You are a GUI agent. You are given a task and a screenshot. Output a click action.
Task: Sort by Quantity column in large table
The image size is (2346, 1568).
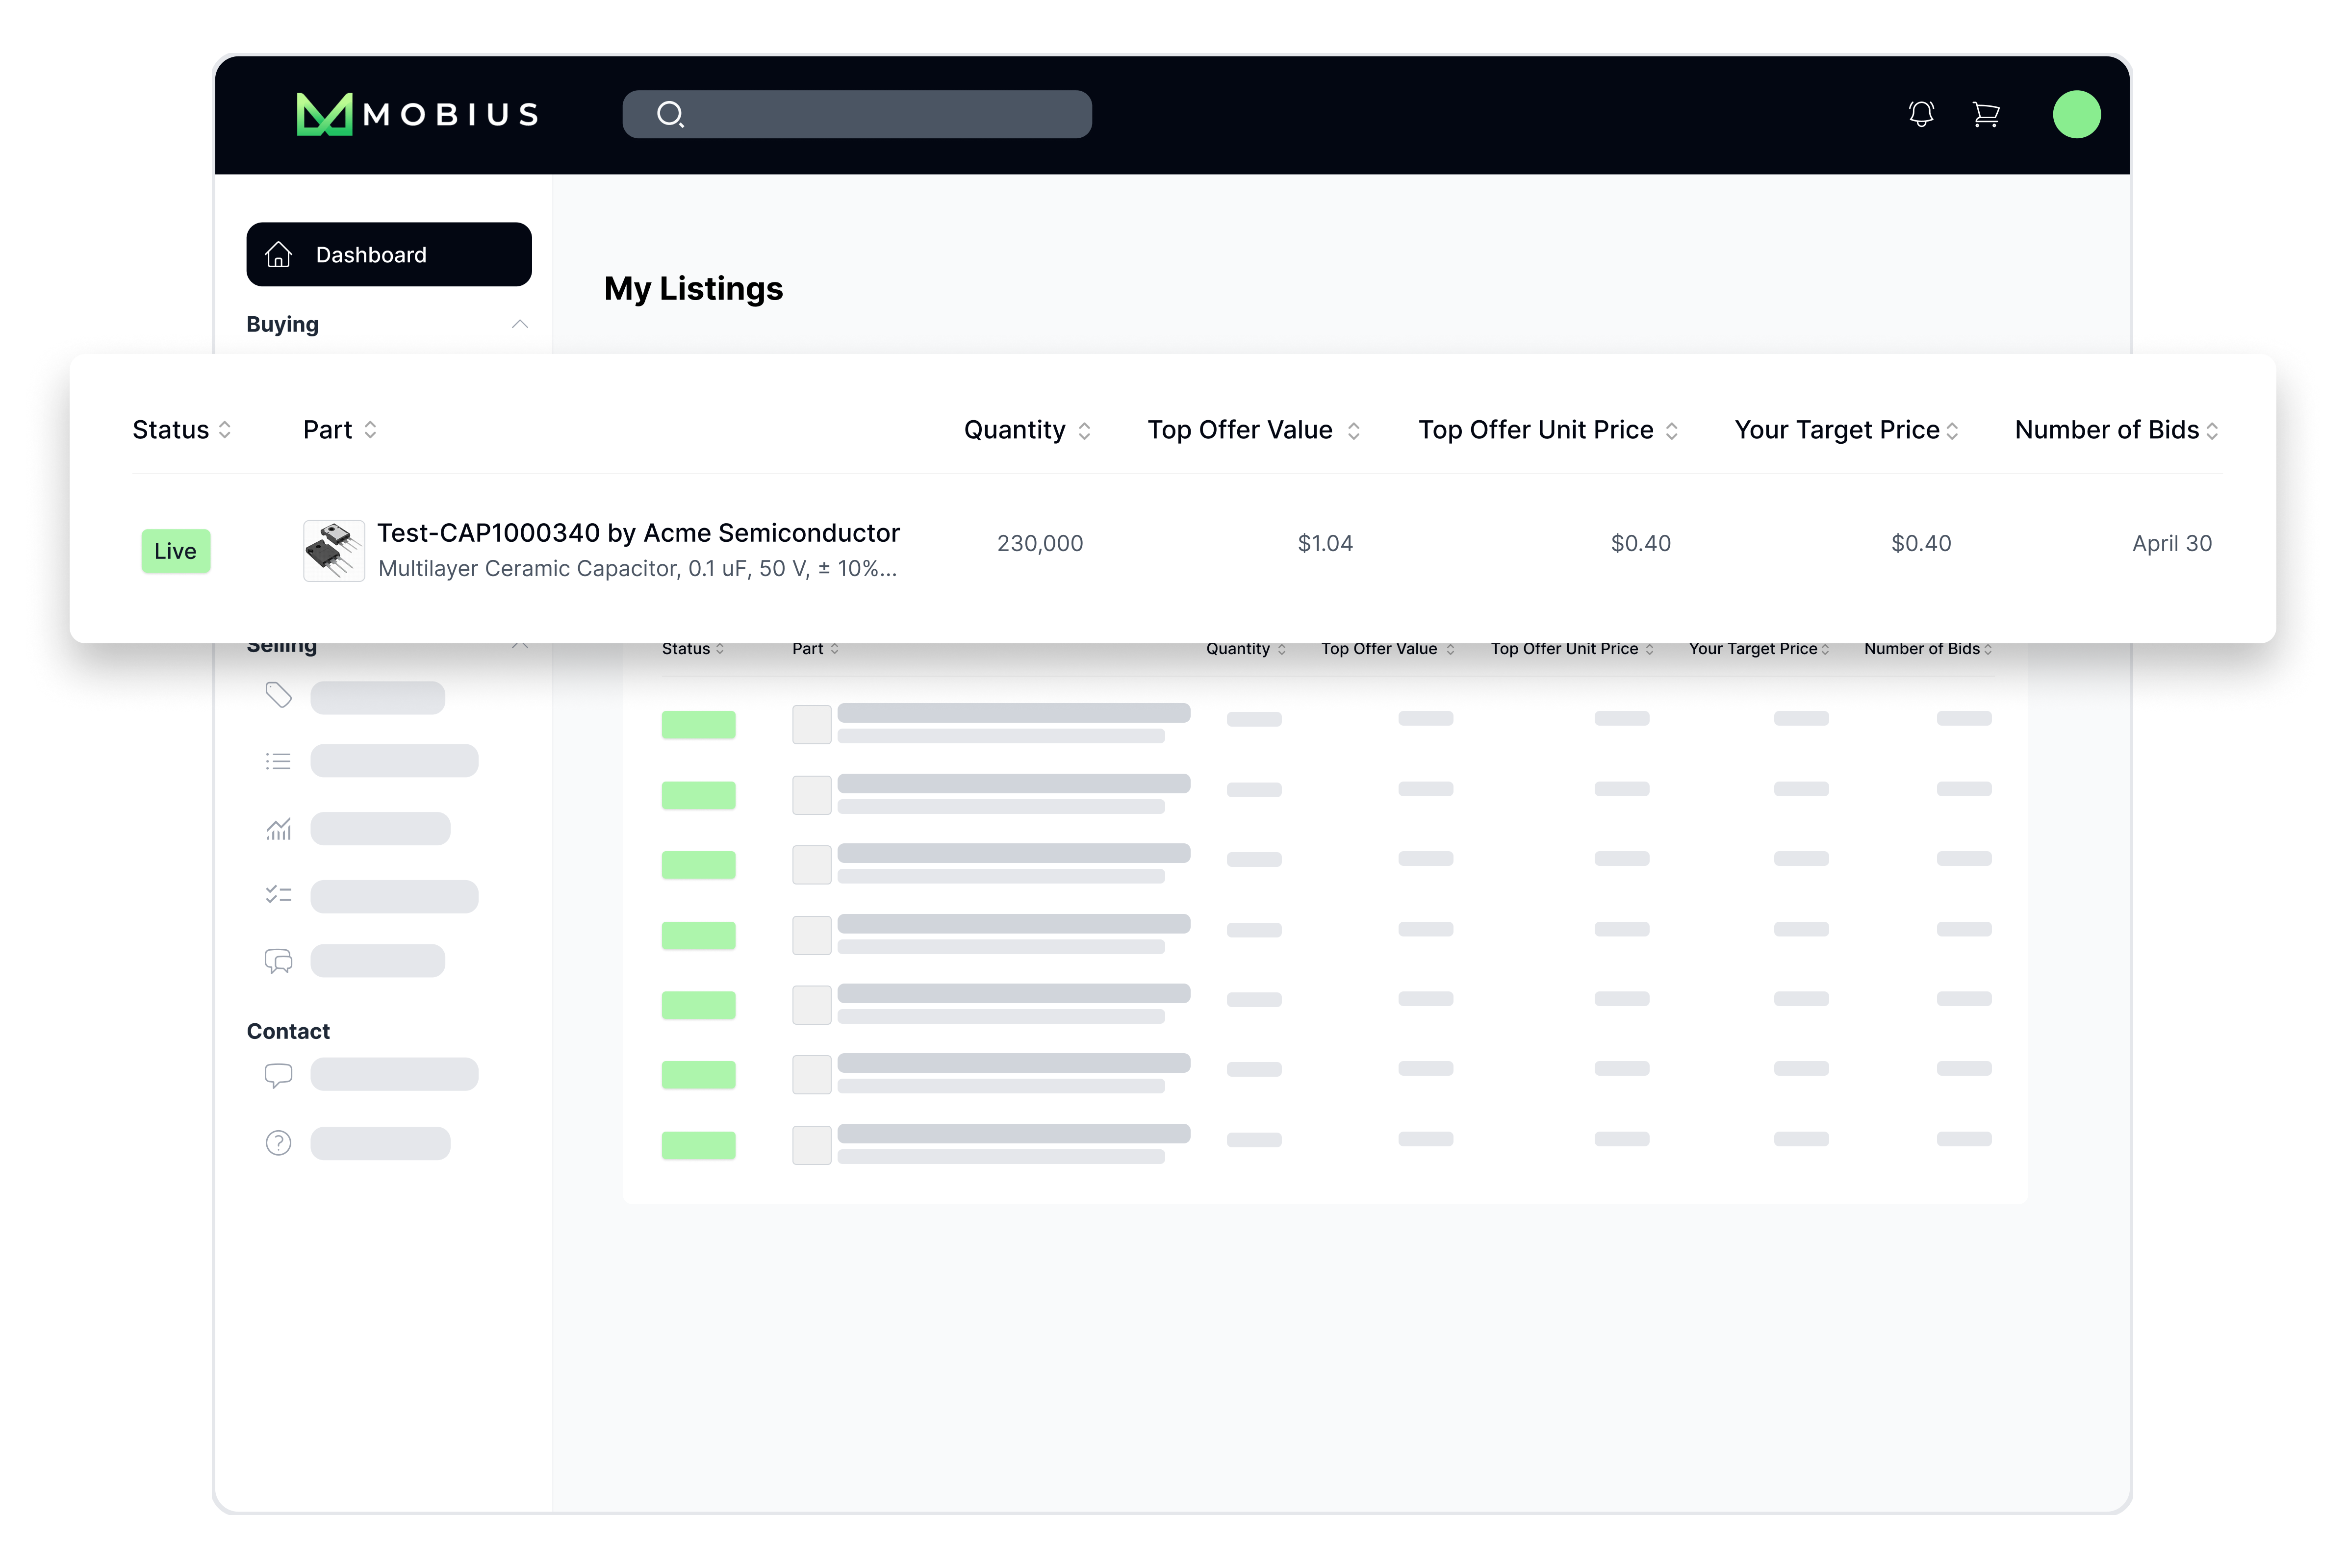[x=1026, y=430]
